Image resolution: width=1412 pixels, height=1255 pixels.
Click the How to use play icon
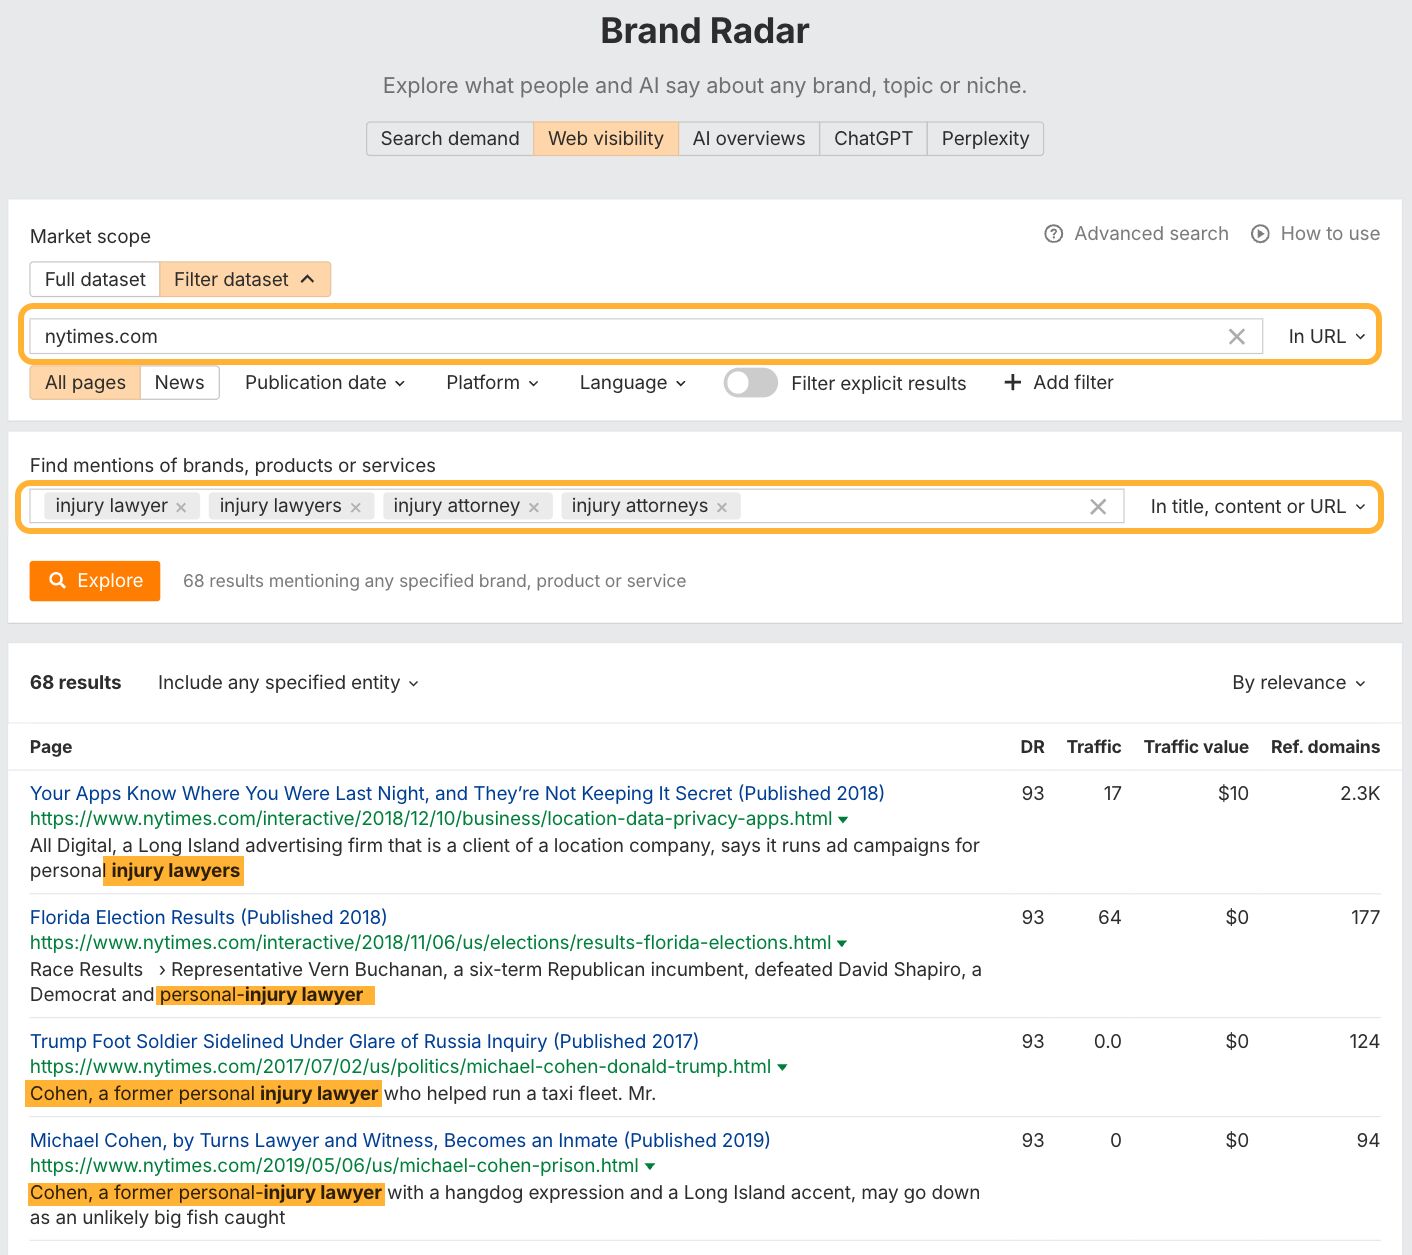pos(1260,234)
